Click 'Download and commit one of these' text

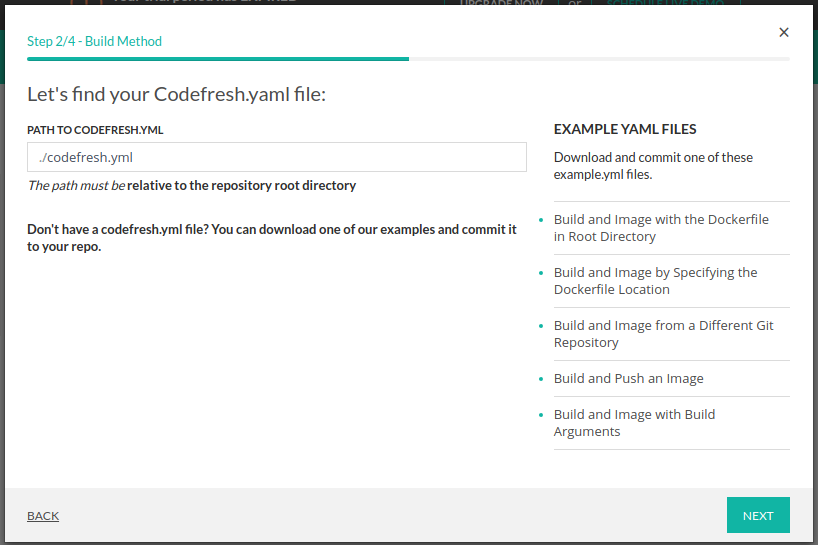click(x=653, y=158)
